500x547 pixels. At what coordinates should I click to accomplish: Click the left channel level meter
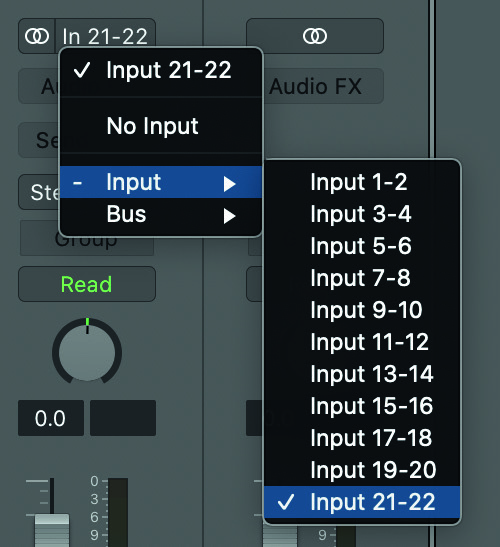(118, 512)
